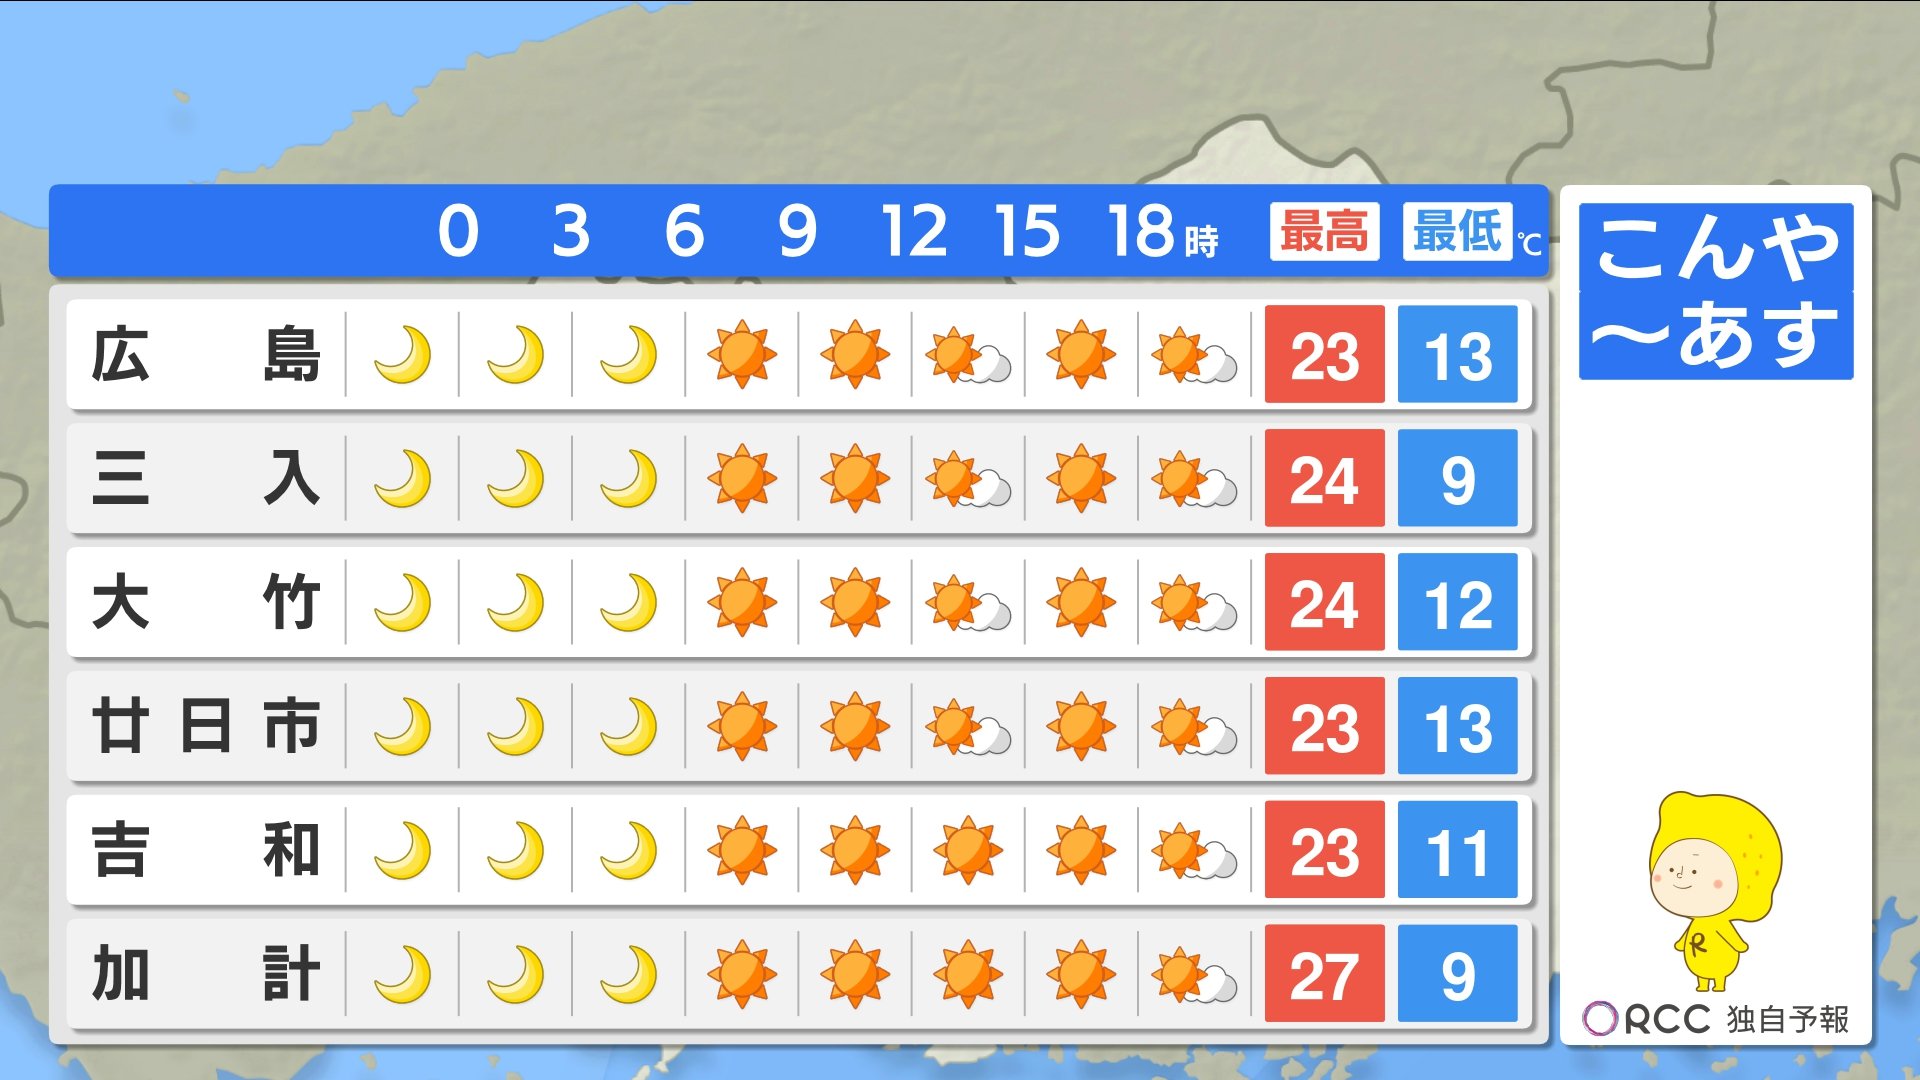Click the 広島 location row label

205,354
